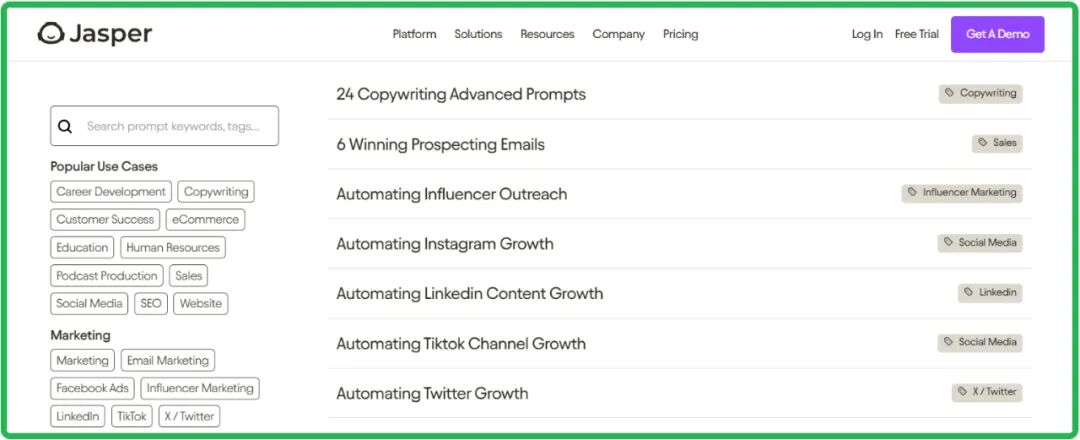Go to the Pricing page
Viewport: 1080px width, 440px height.
[680, 34]
